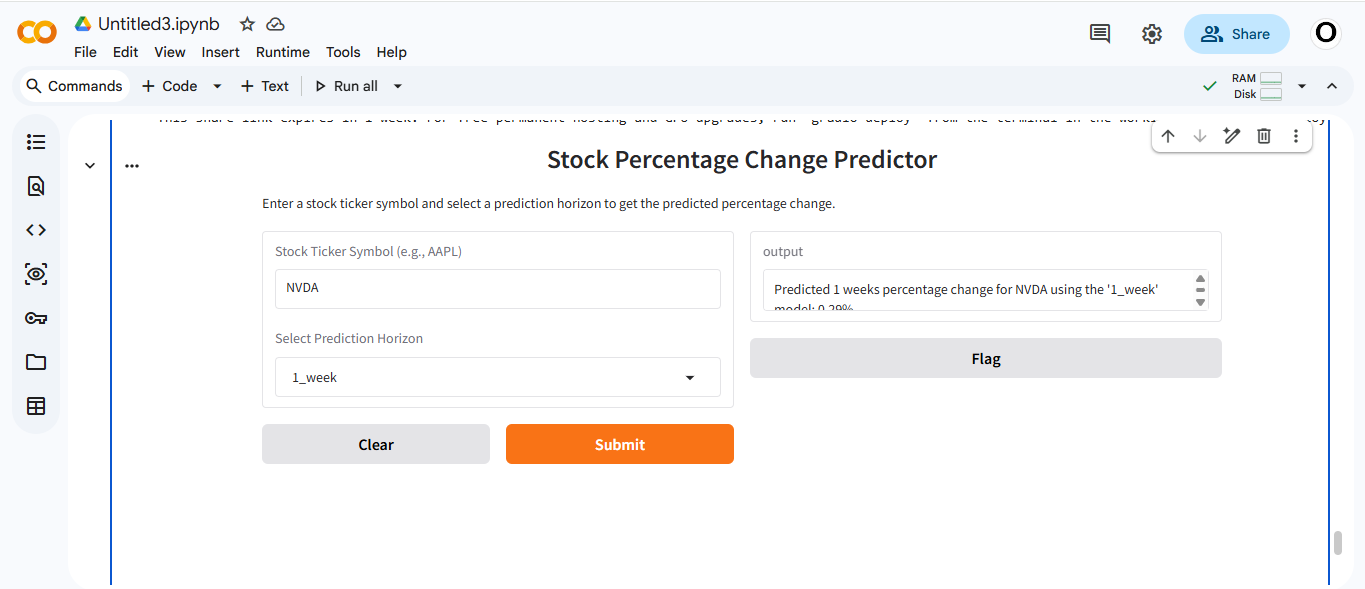Open the Runtime menu
This screenshot has height=589, width=1365.
[x=283, y=52]
